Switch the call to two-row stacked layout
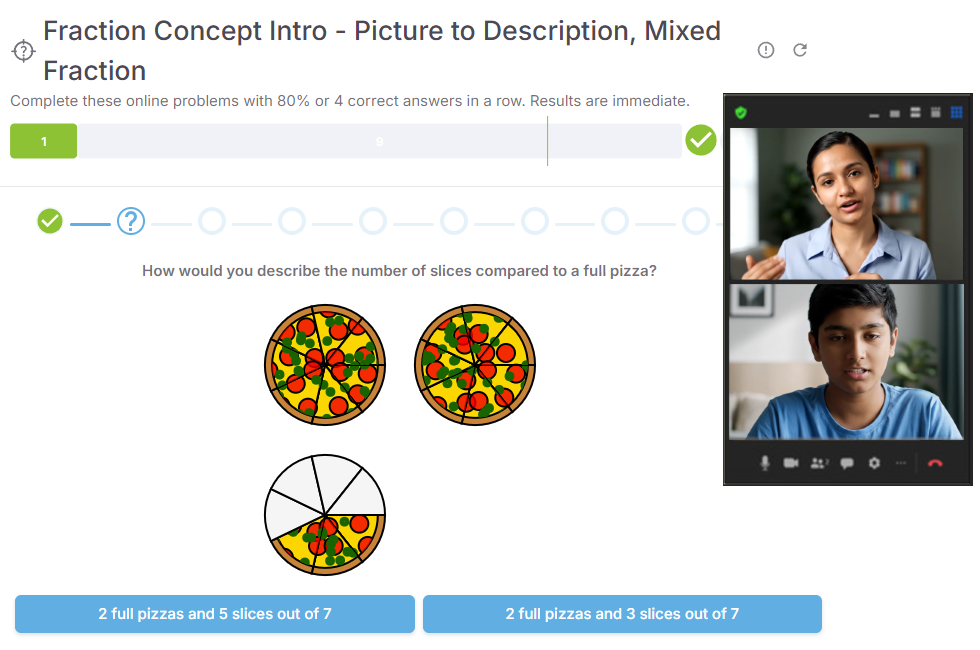The width and height of the screenshot is (980, 650). pos(915,113)
